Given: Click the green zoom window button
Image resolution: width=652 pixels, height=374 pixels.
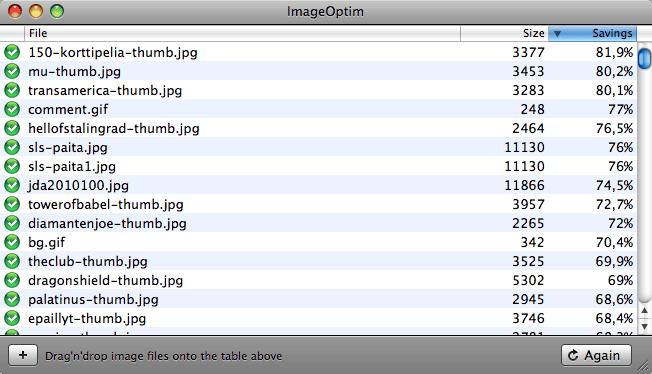Looking at the screenshot, I should coord(57,11).
